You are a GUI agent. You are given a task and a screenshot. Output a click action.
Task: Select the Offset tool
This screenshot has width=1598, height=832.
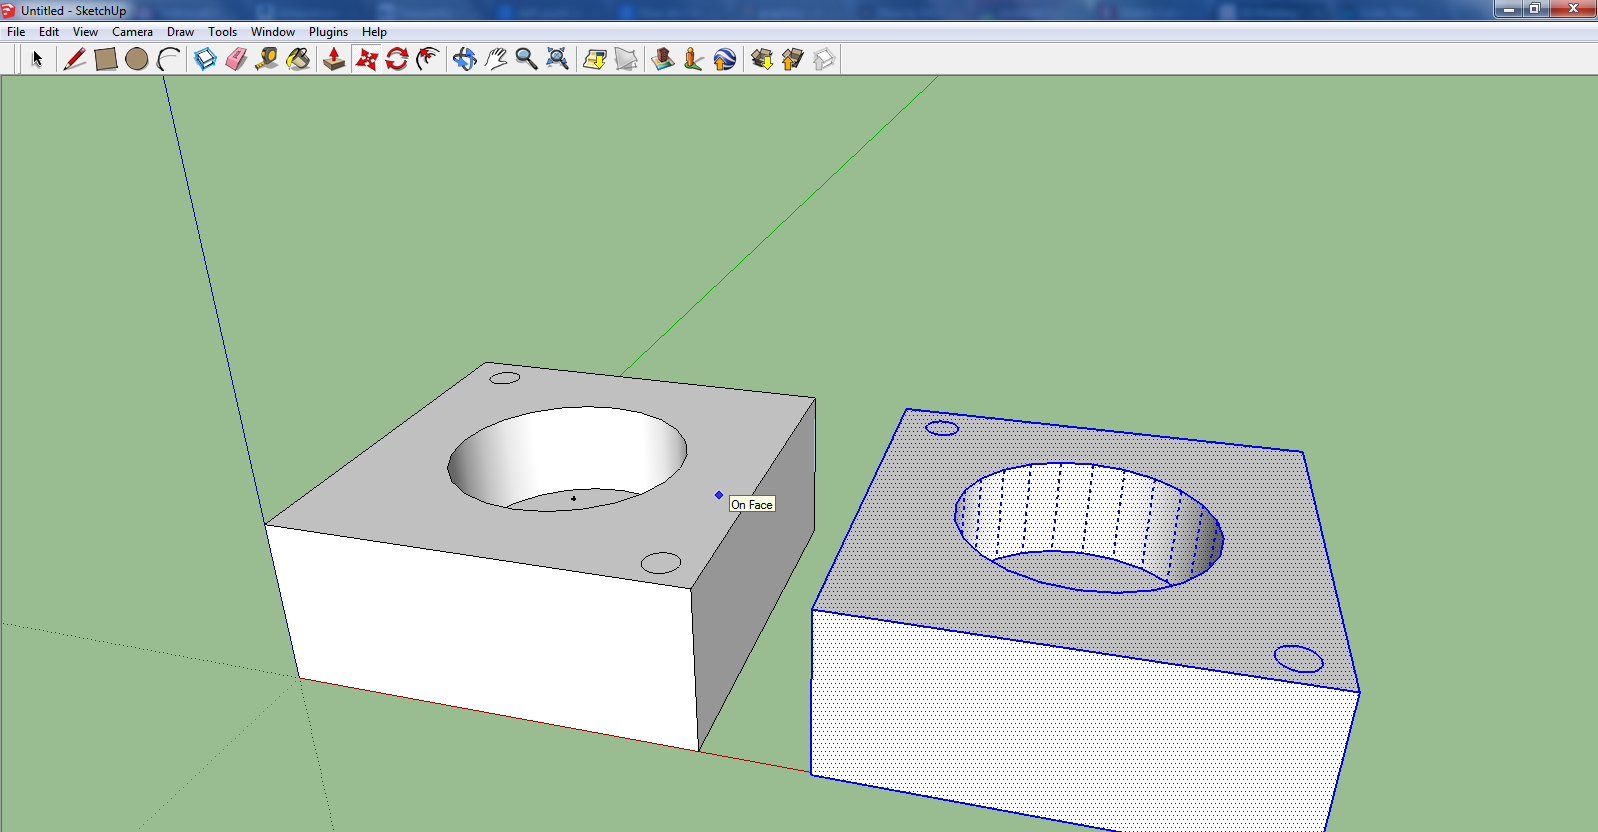(x=428, y=59)
